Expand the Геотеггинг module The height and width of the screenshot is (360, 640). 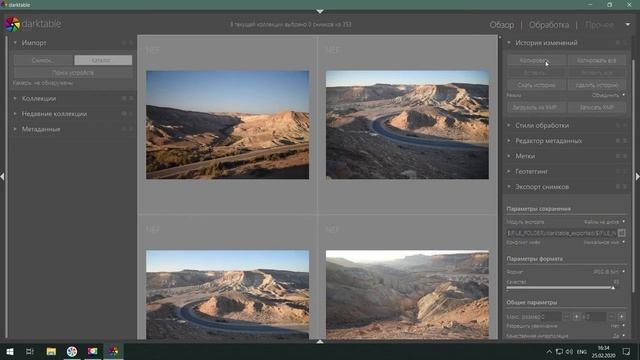pyautogui.click(x=509, y=171)
